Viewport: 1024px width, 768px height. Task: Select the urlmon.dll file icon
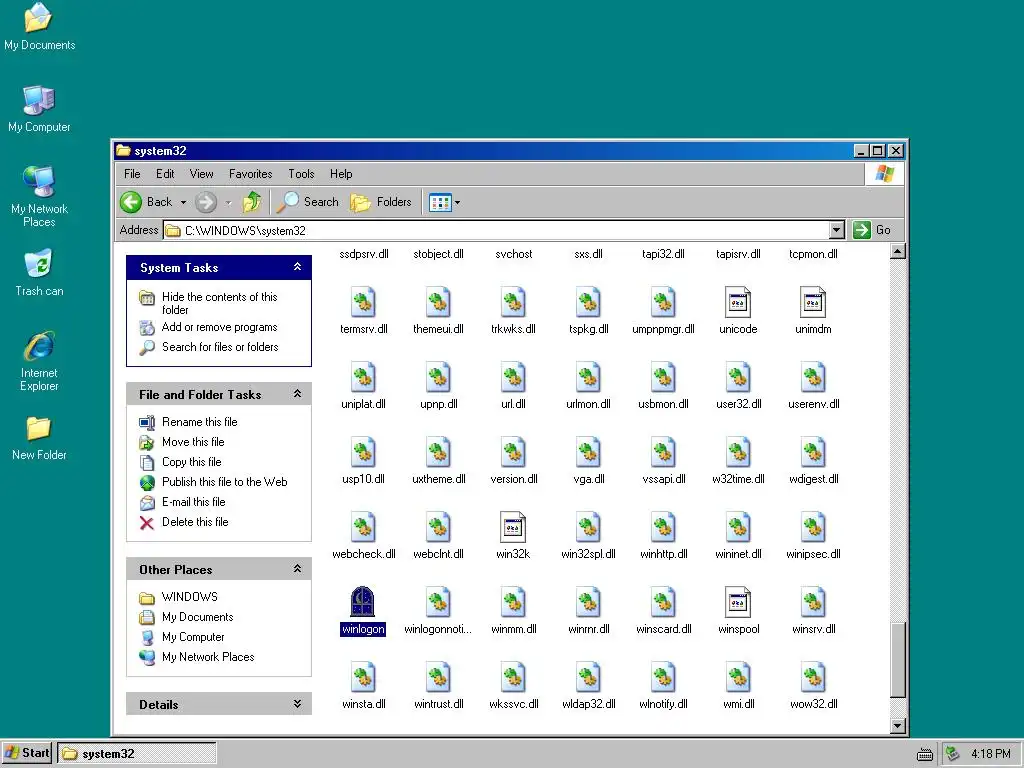588,377
